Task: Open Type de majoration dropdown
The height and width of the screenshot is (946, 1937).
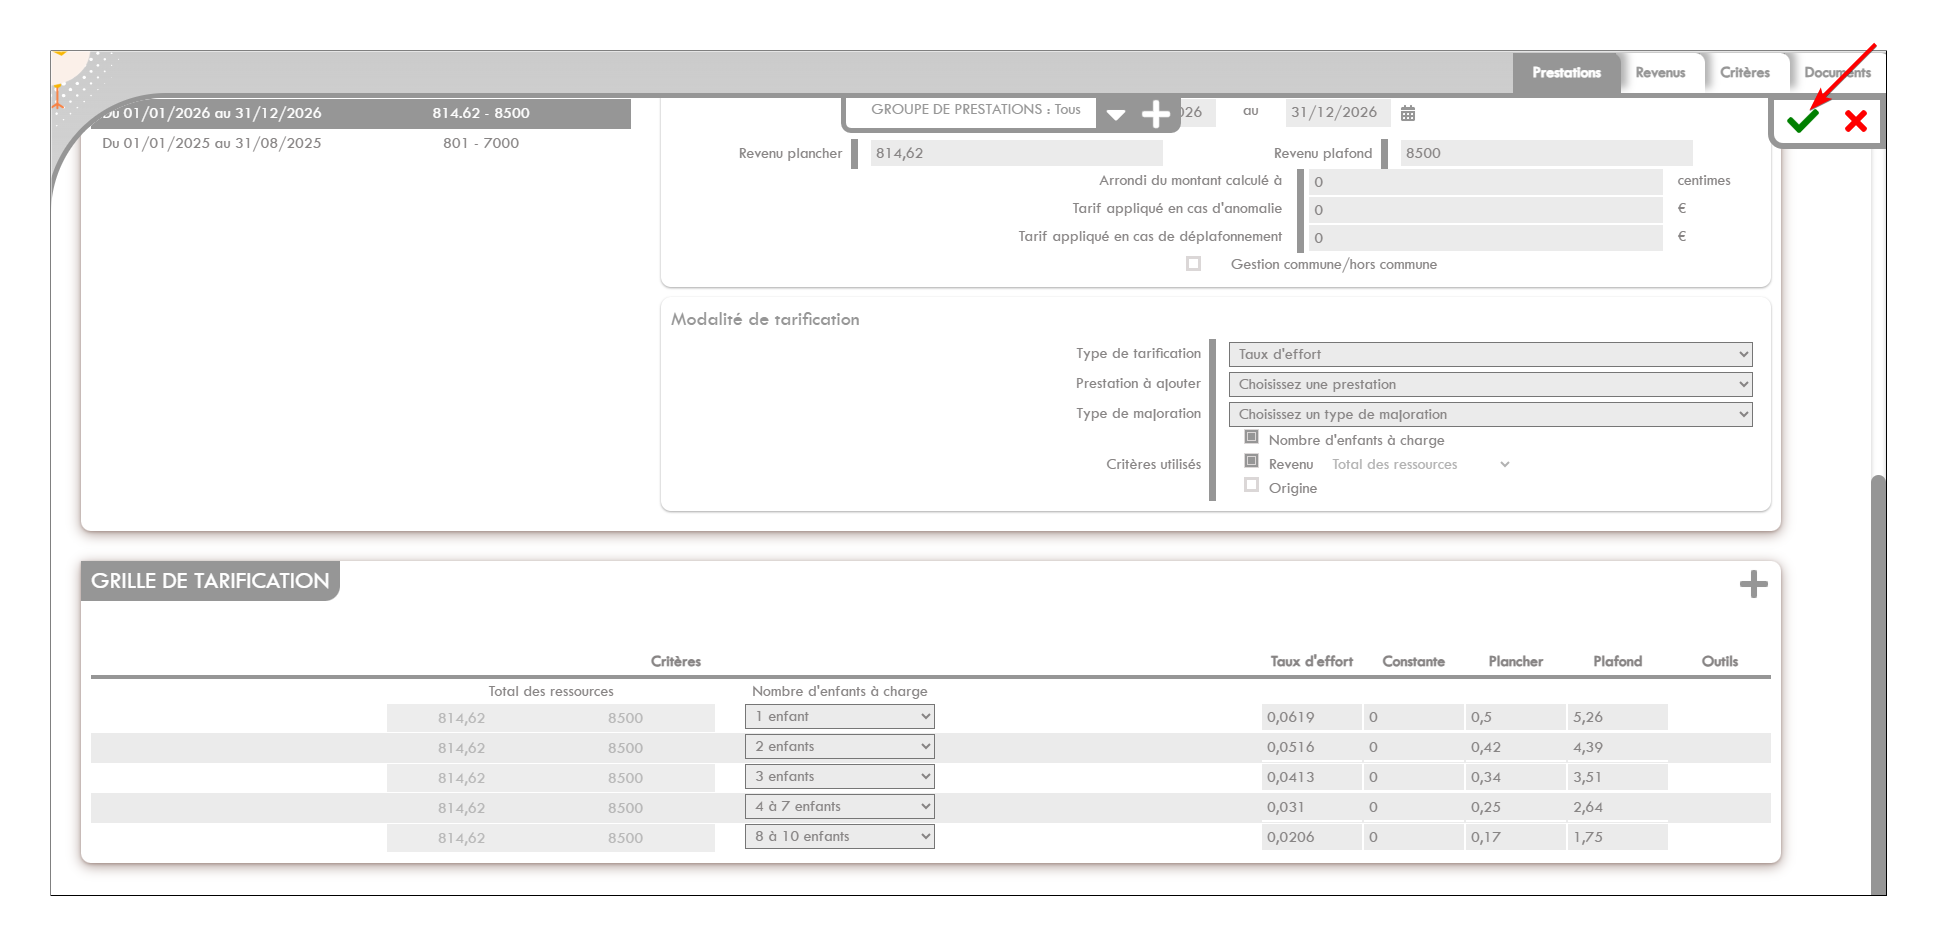Action: point(1489,414)
